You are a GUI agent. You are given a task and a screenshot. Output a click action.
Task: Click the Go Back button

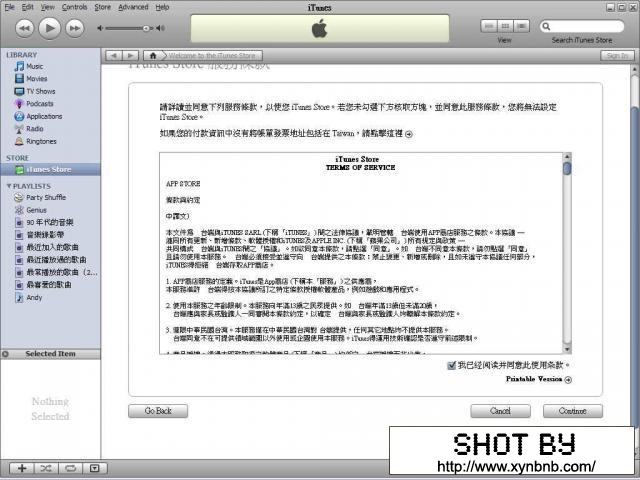158,411
